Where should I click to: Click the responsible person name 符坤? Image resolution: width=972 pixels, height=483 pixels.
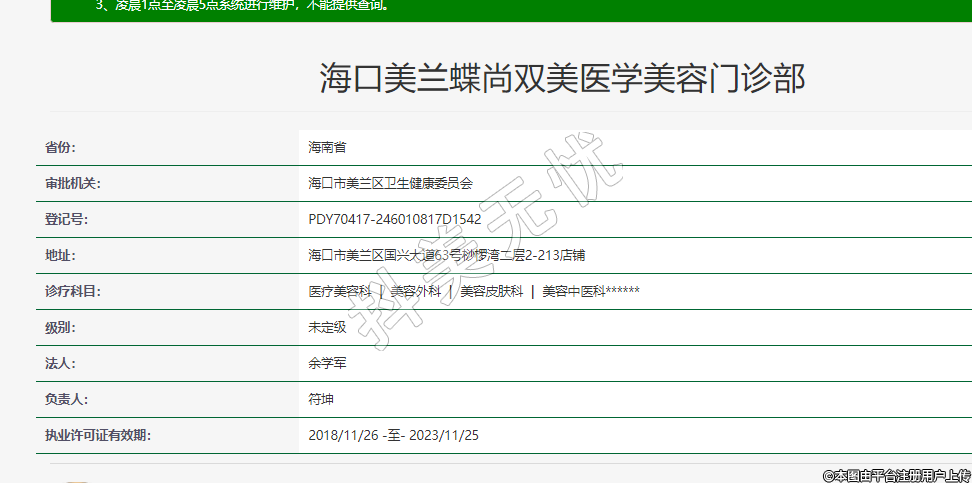(321, 399)
